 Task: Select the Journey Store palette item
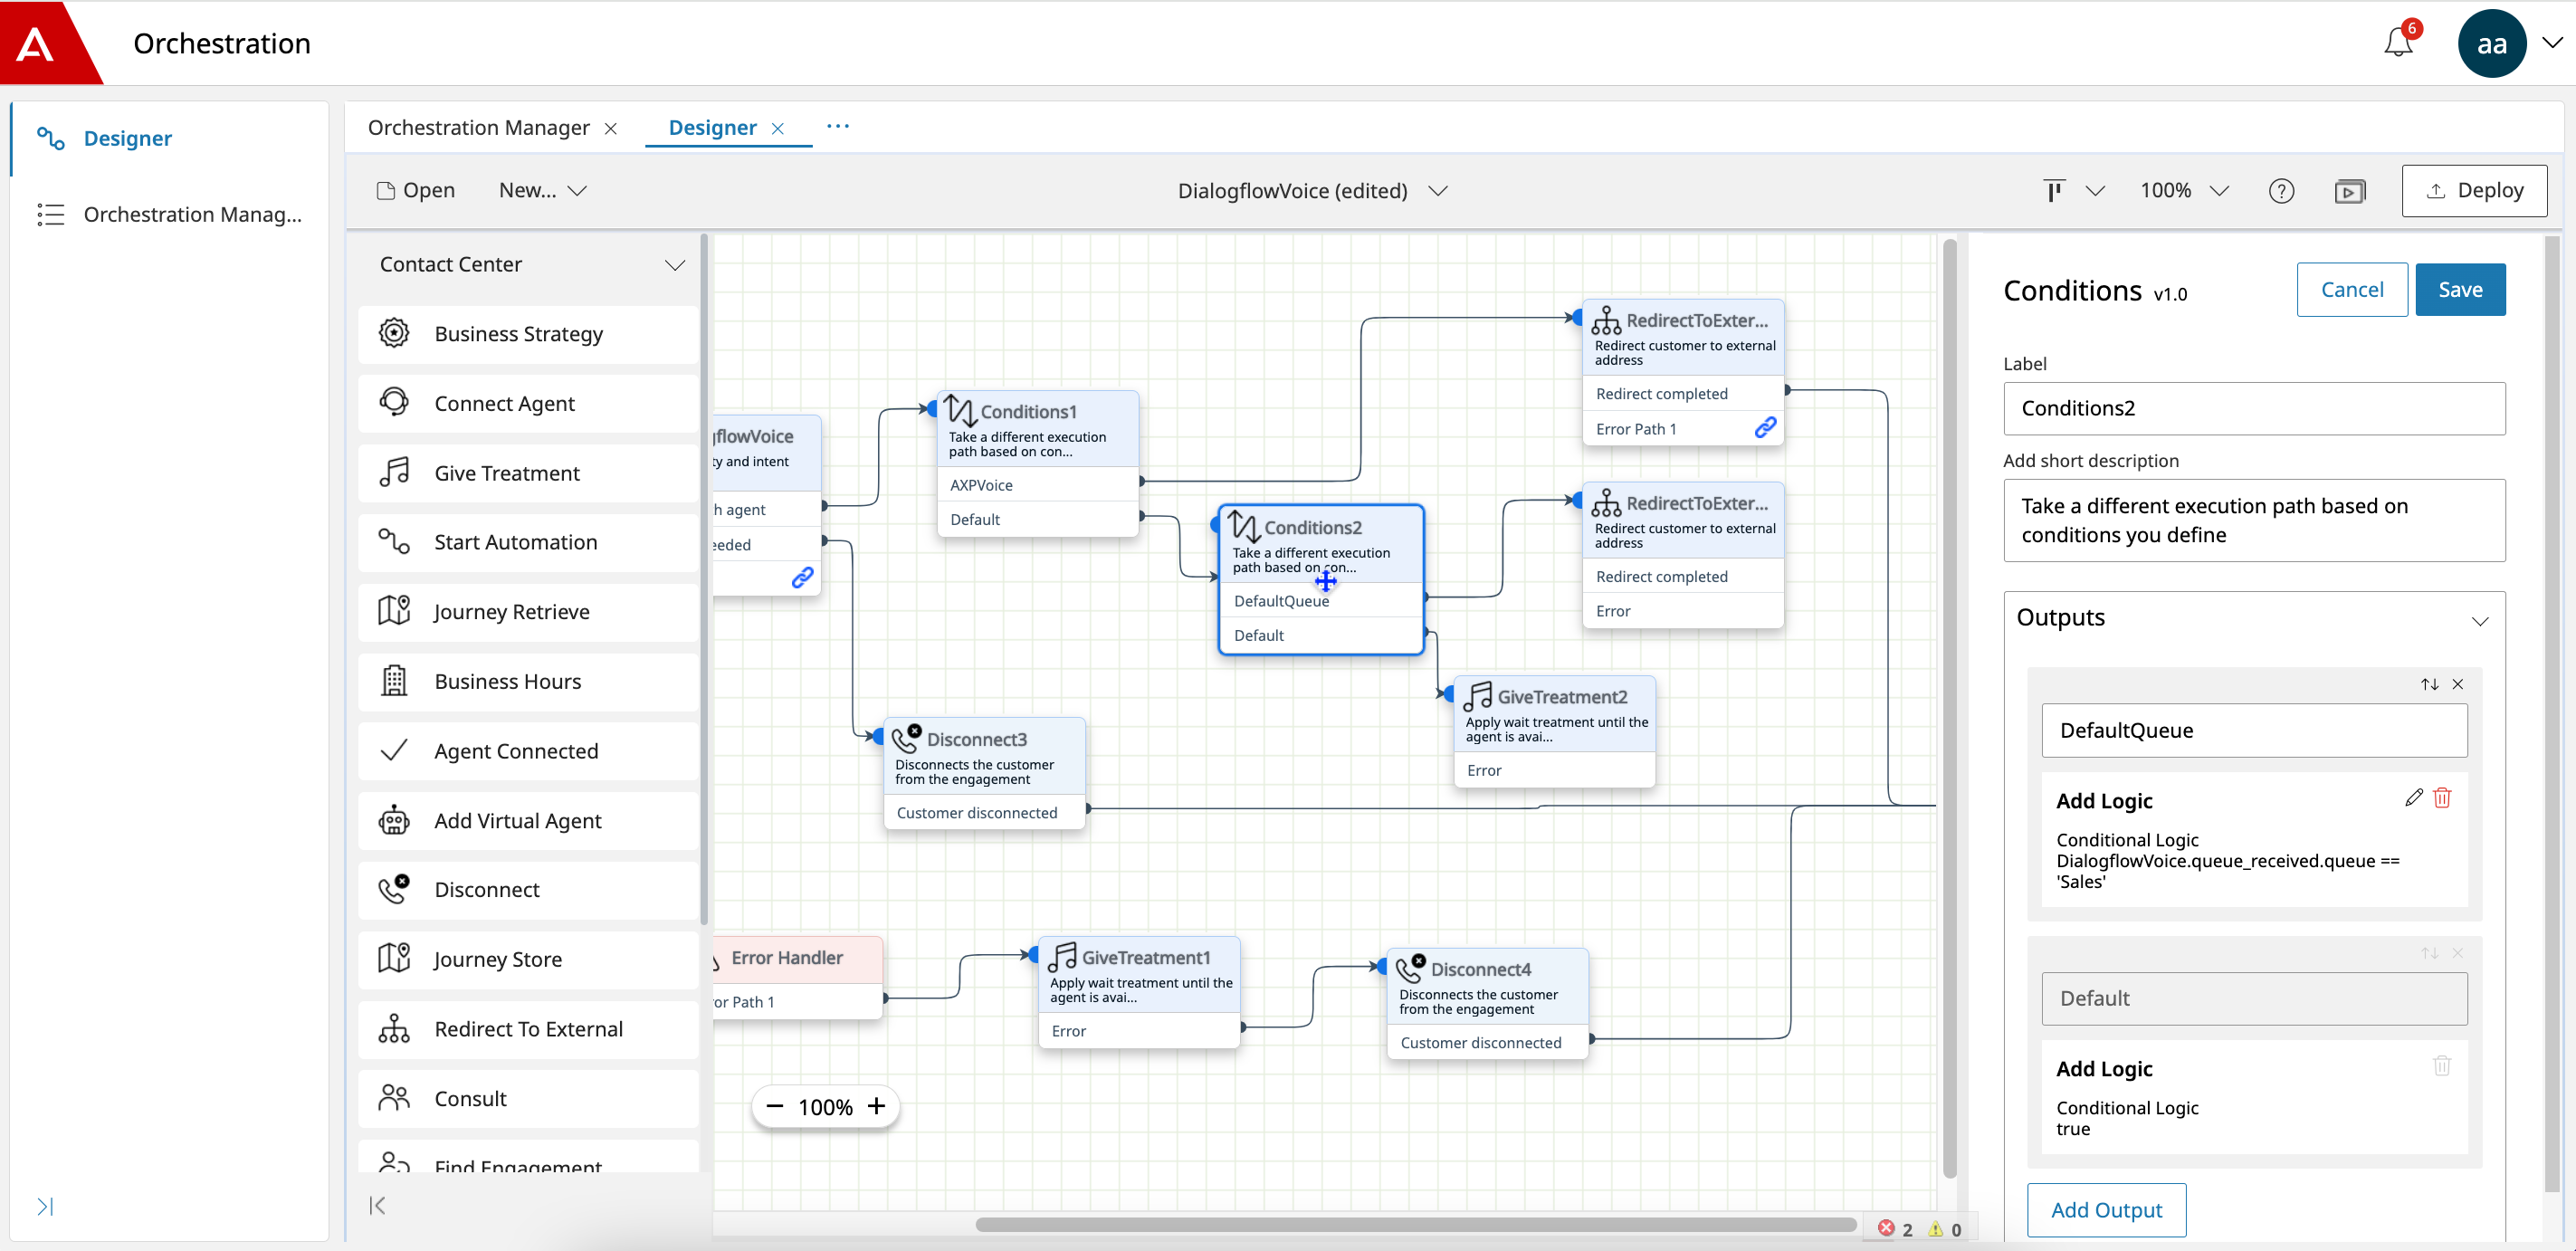click(x=528, y=960)
